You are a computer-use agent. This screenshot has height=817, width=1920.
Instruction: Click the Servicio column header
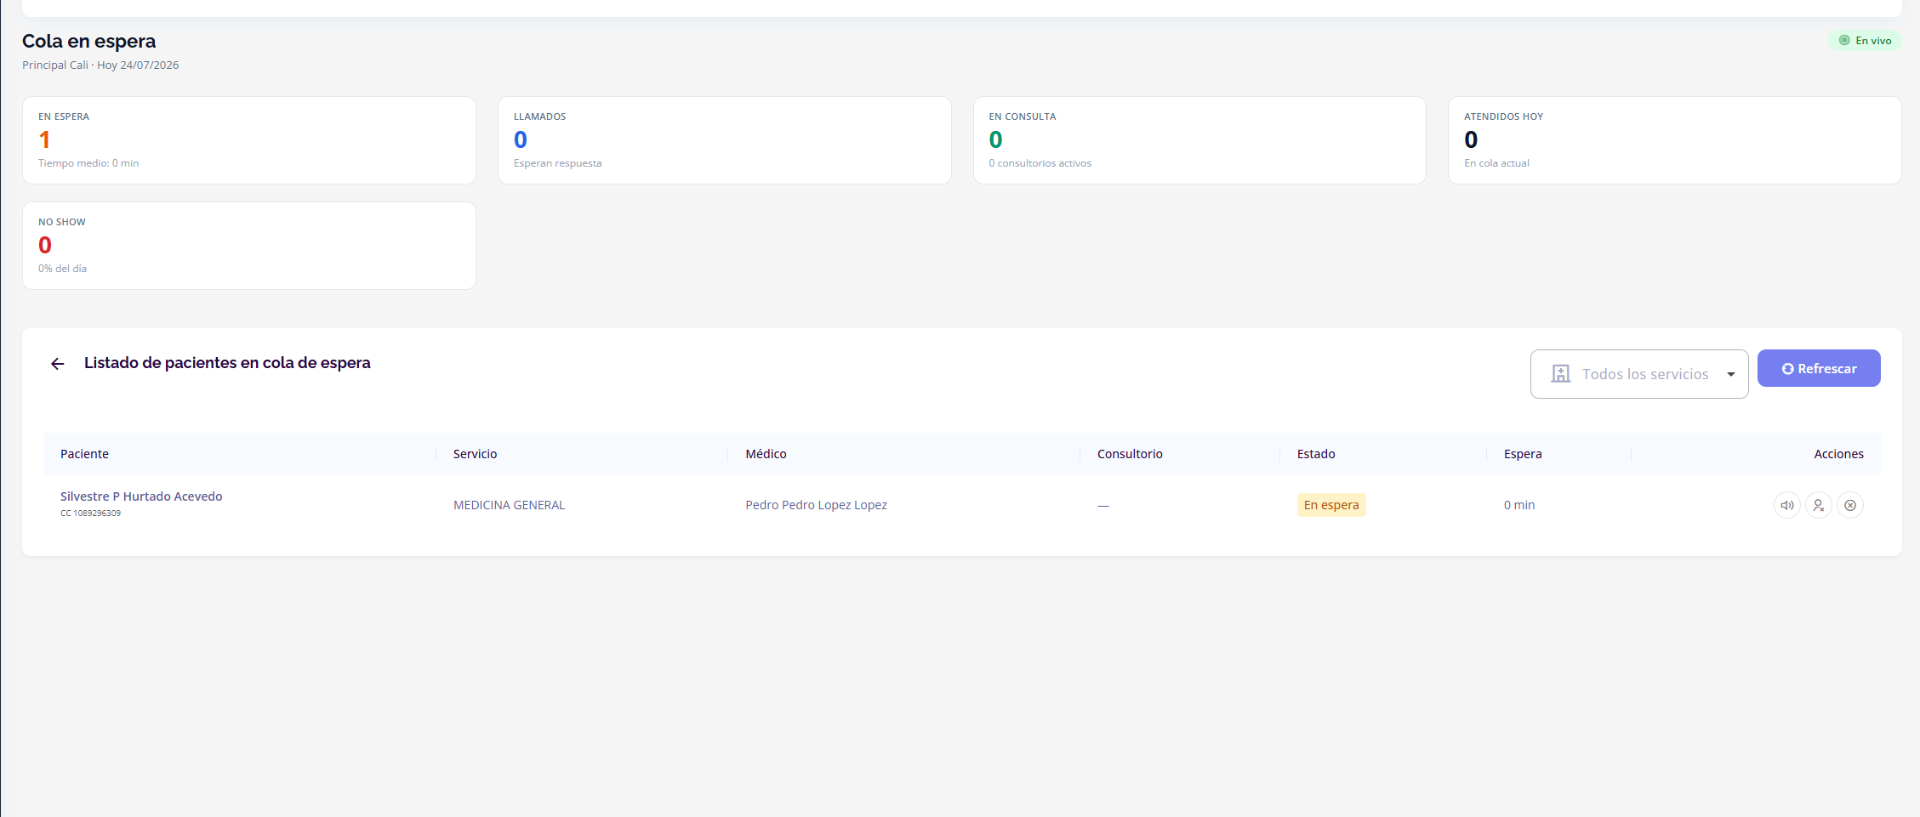(475, 454)
